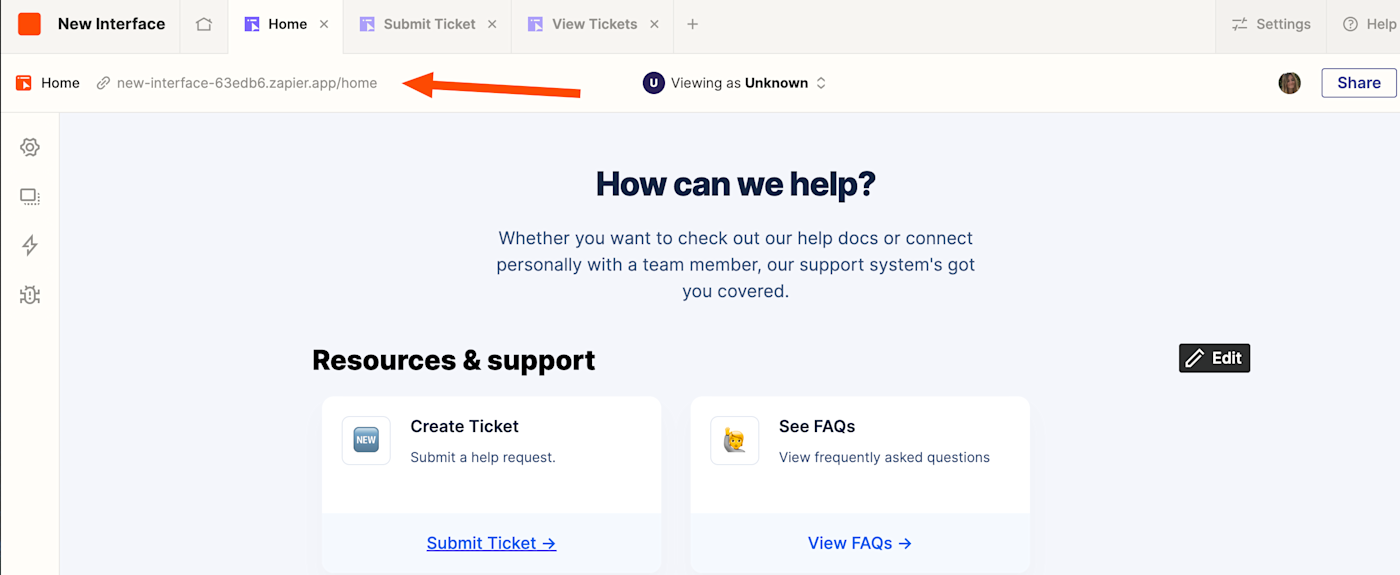
Task: Close the Home tab
Action: 324,24
